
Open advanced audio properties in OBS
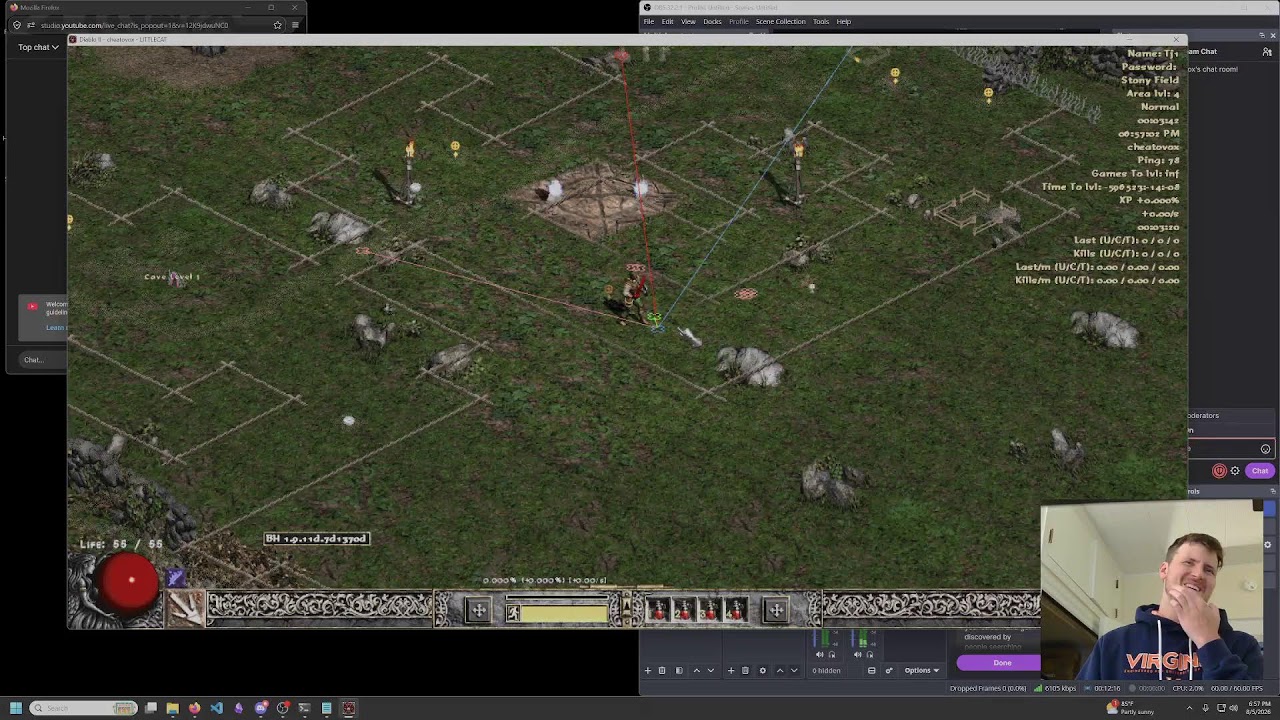pos(889,670)
